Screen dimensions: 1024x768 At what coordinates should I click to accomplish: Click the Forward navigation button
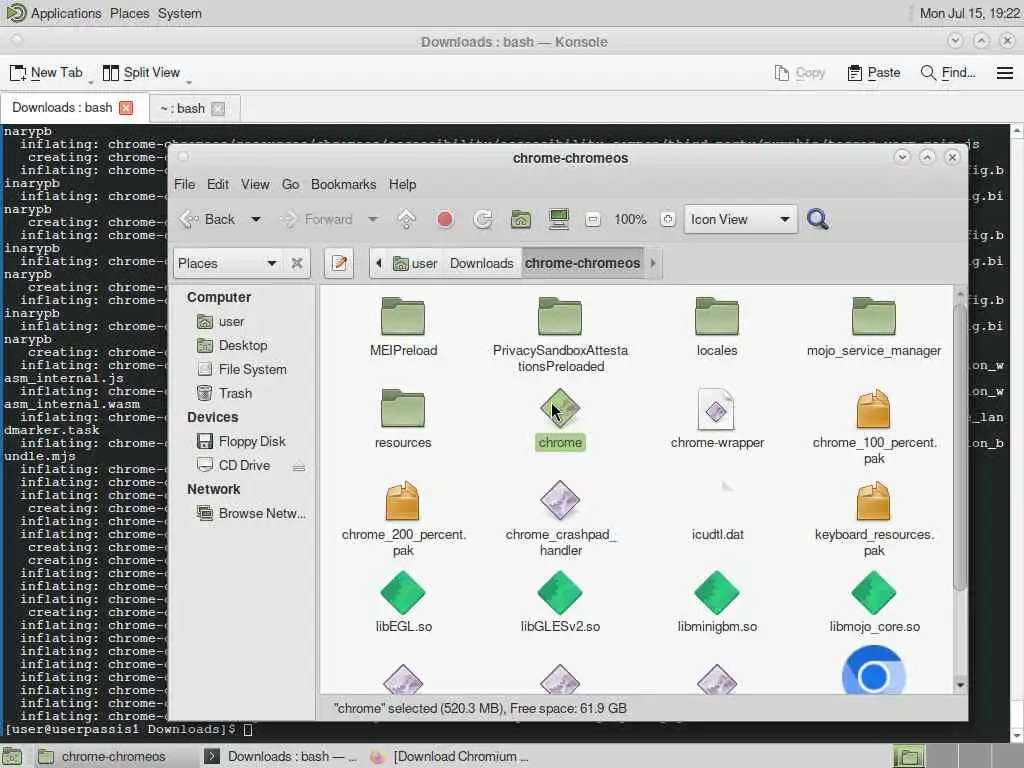(x=317, y=219)
